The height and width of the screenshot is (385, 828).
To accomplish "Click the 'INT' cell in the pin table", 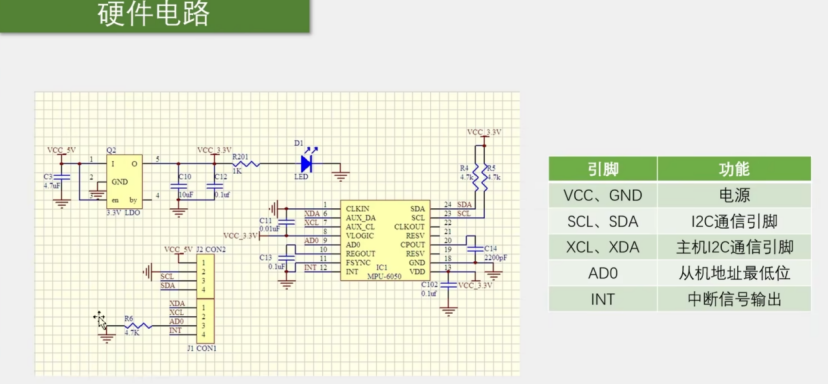I will click(602, 299).
